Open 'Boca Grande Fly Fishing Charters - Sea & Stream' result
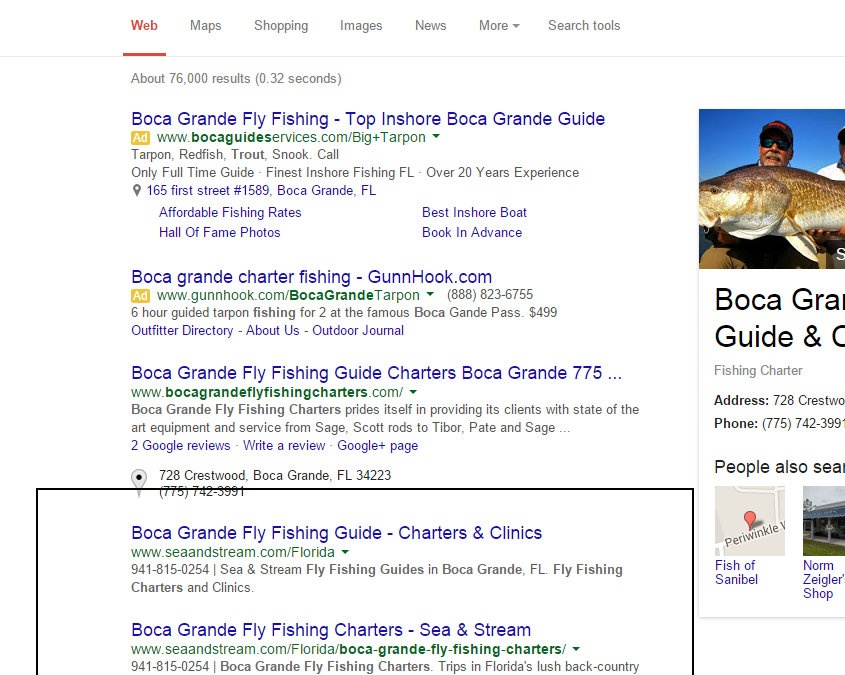This screenshot has width=845, height=675. pos(331,630)
